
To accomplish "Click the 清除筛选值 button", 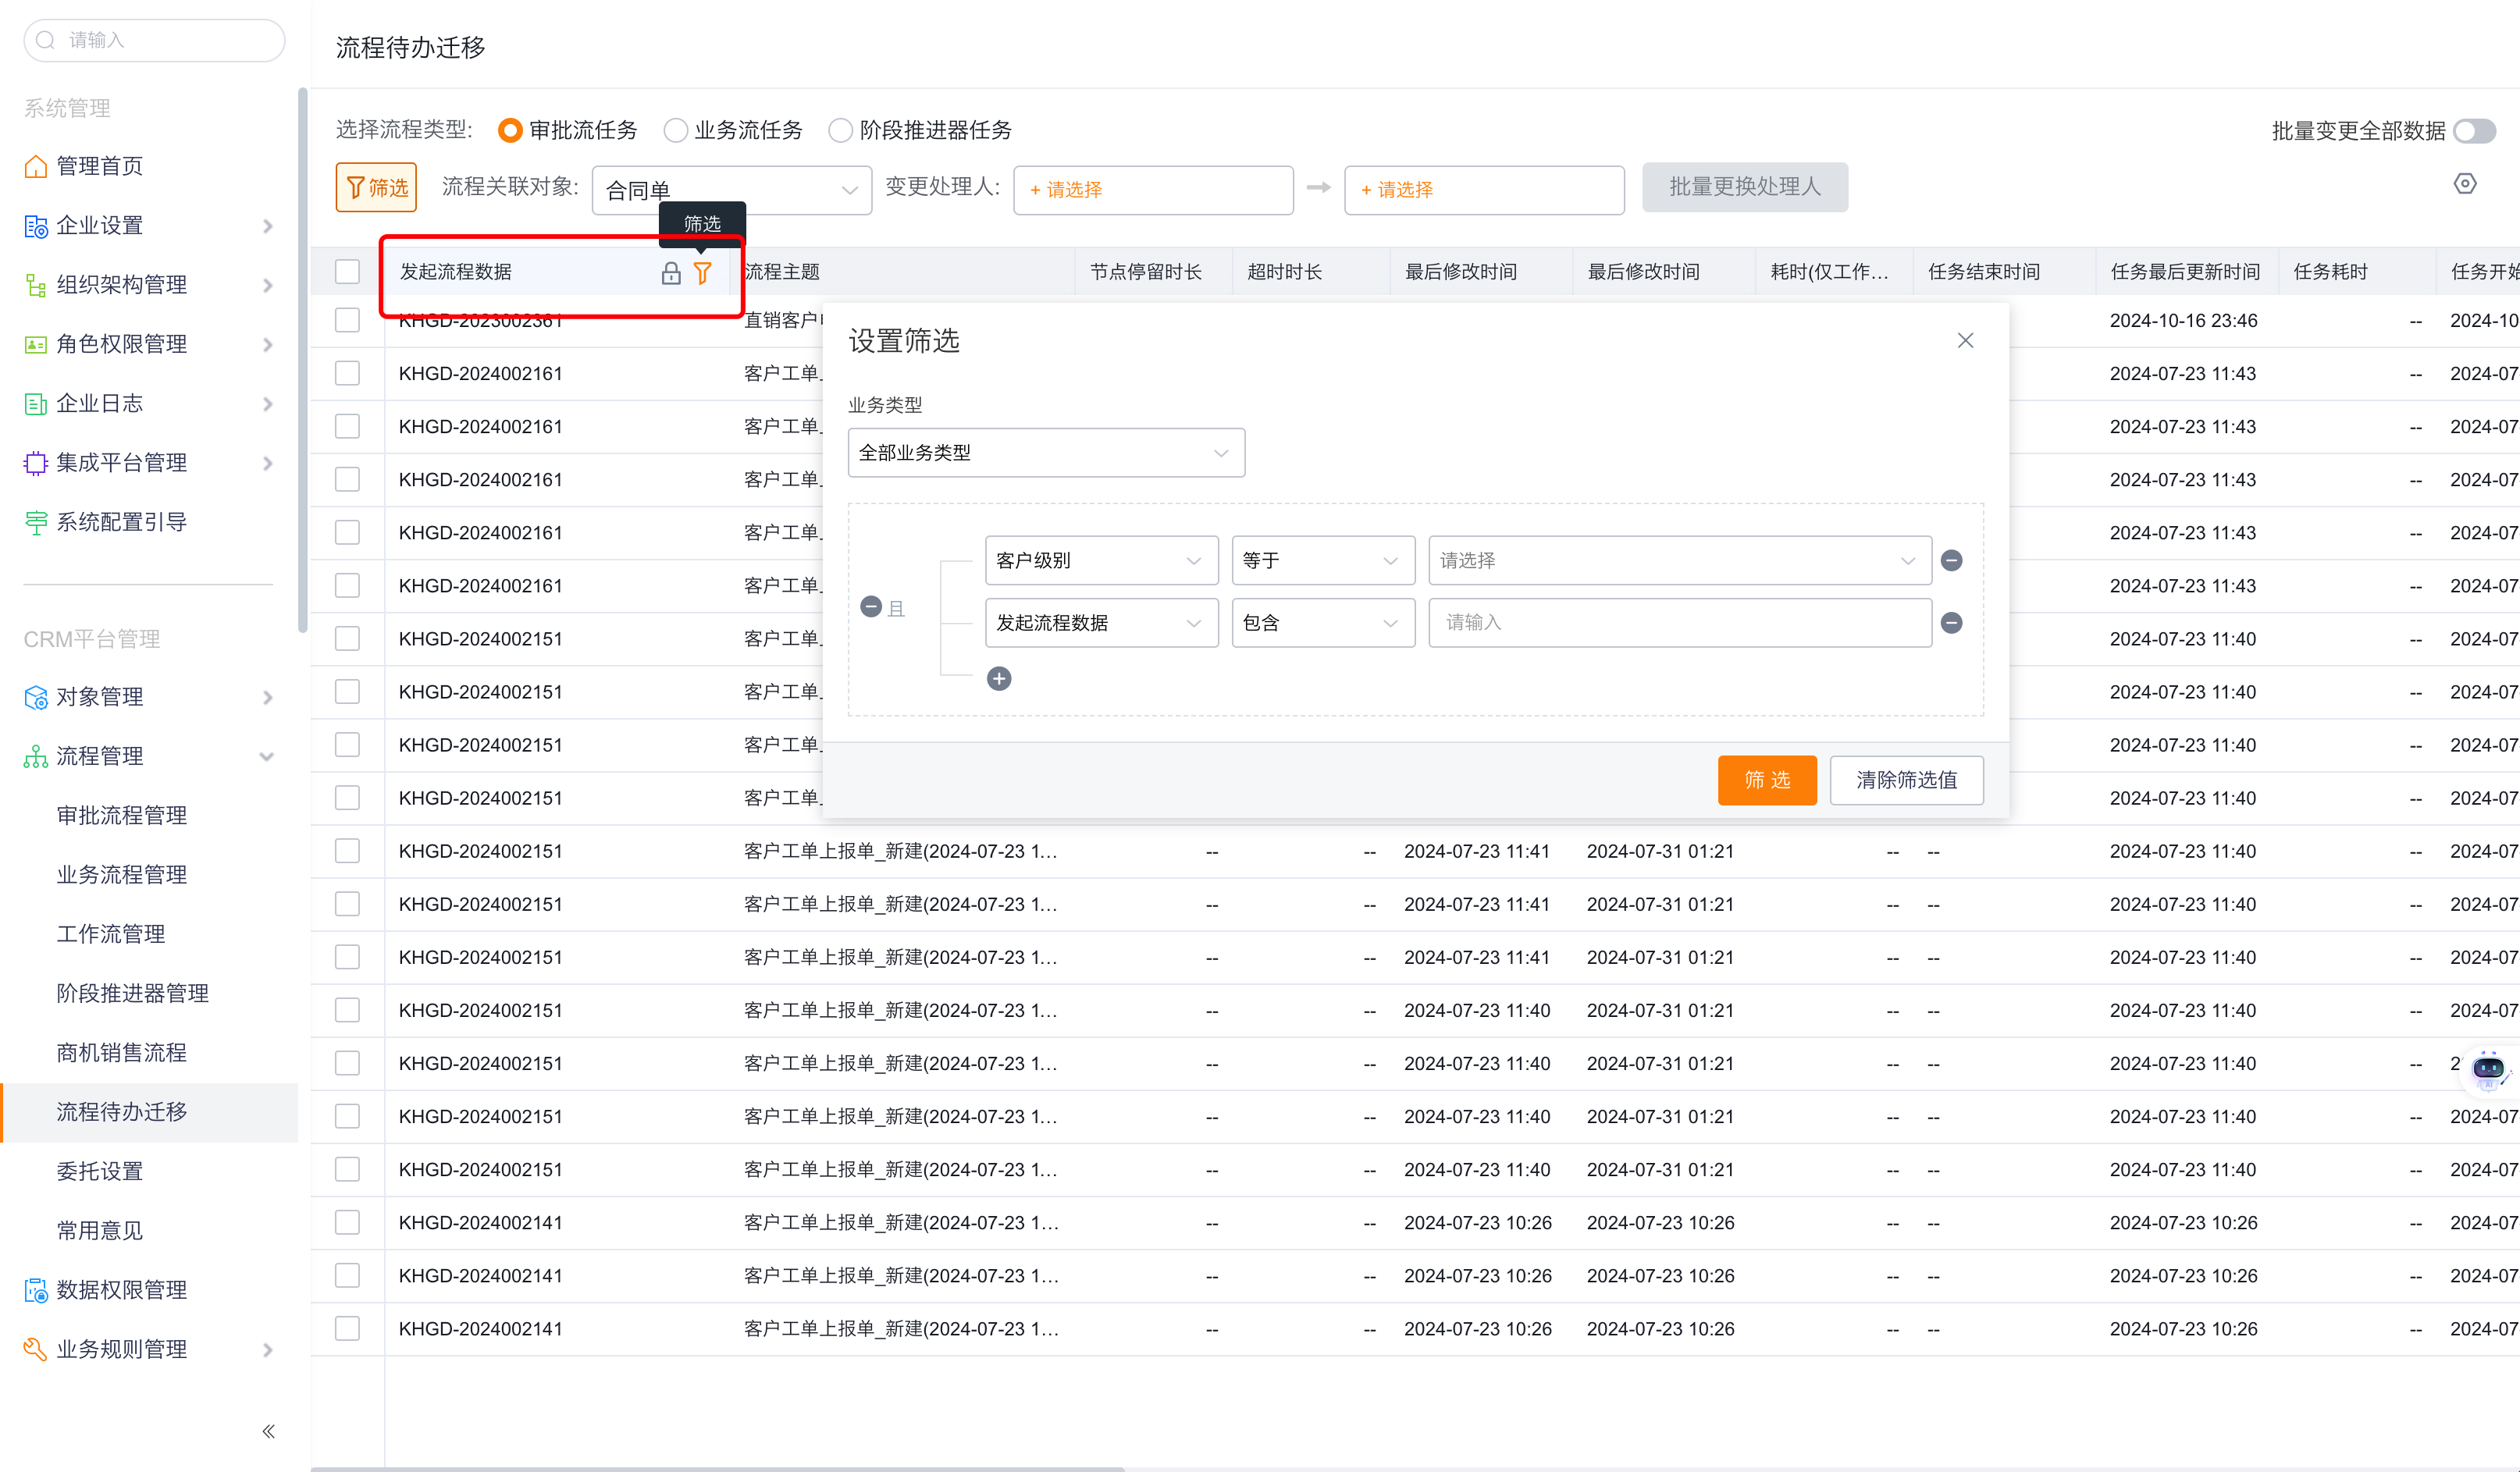I will (1906, 780).
